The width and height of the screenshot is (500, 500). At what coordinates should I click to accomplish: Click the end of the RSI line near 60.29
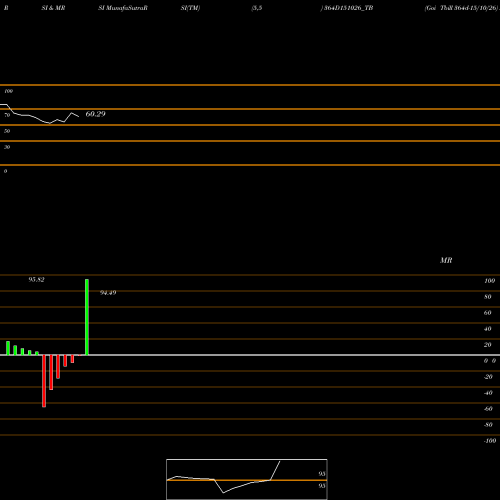tap(79, 116)
